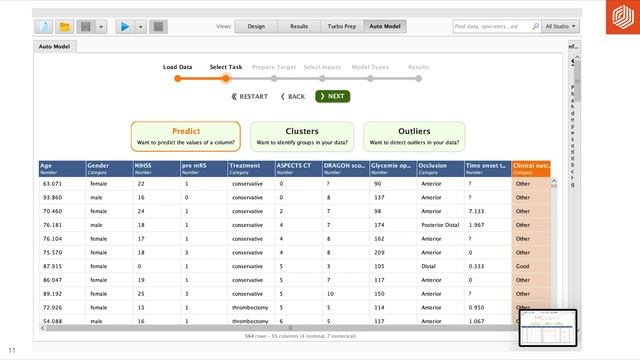Click the slide preview thumbnail at bottom right

[548, 328]
